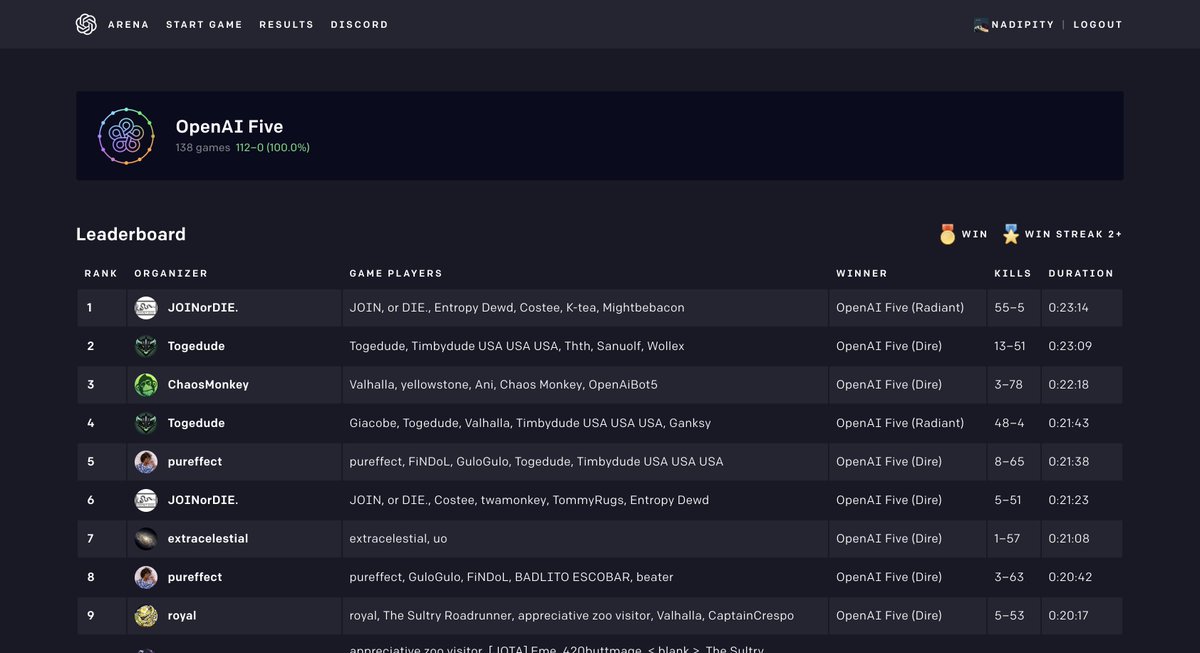1200x653 pixels.
Task: Click kills value 8–65
Action: pyautogui.click(x=1009, y=462)
